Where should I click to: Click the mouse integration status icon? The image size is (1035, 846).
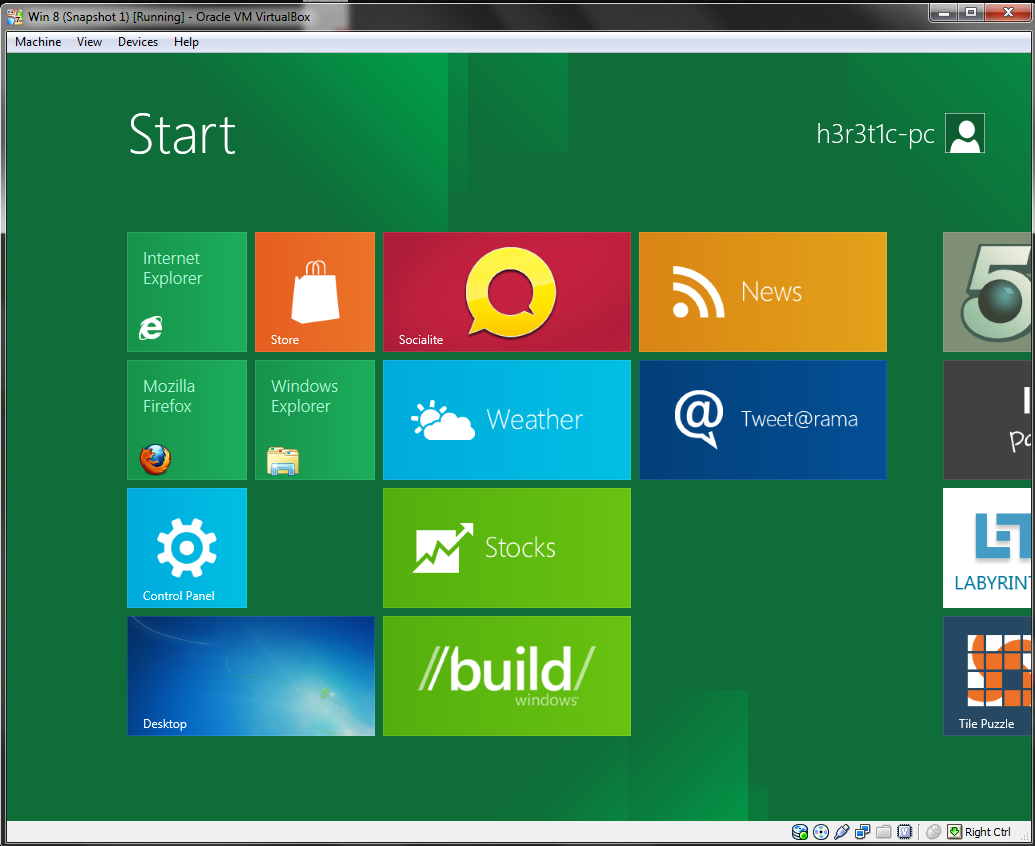point(933,832)
